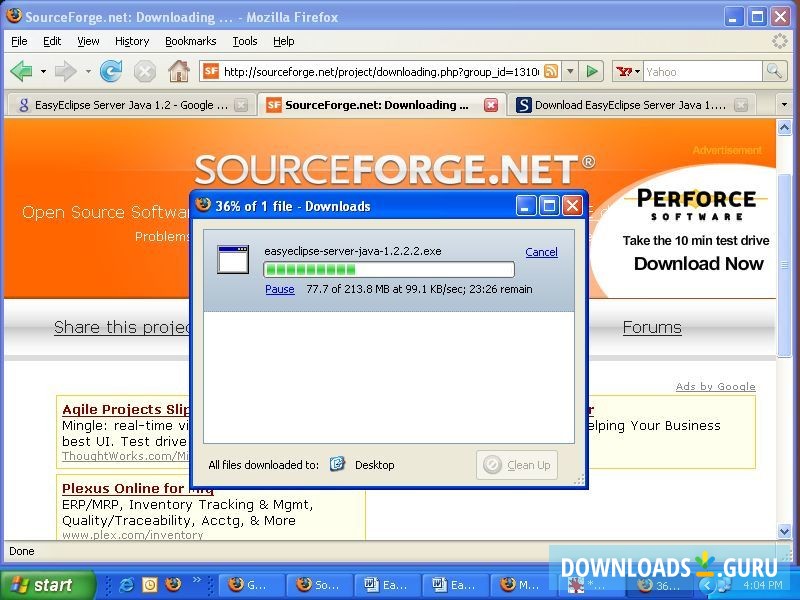Click the green Go arrow
The height and width of the screenshot is (600, 800).
[592, 71]
